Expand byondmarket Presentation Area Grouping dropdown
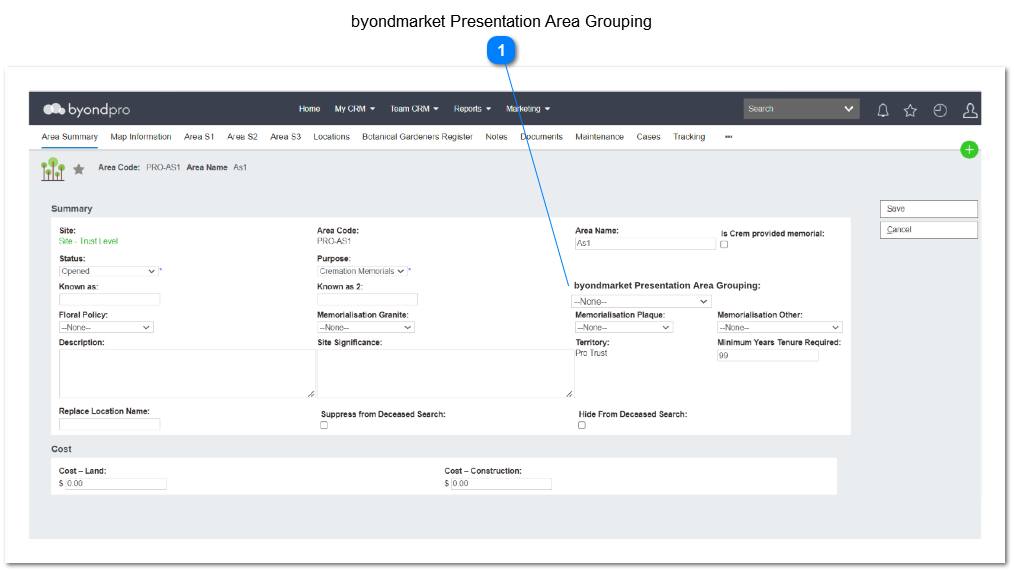Image resolution: width=1014 pixels, height=572 pixels. coord(641,302)
